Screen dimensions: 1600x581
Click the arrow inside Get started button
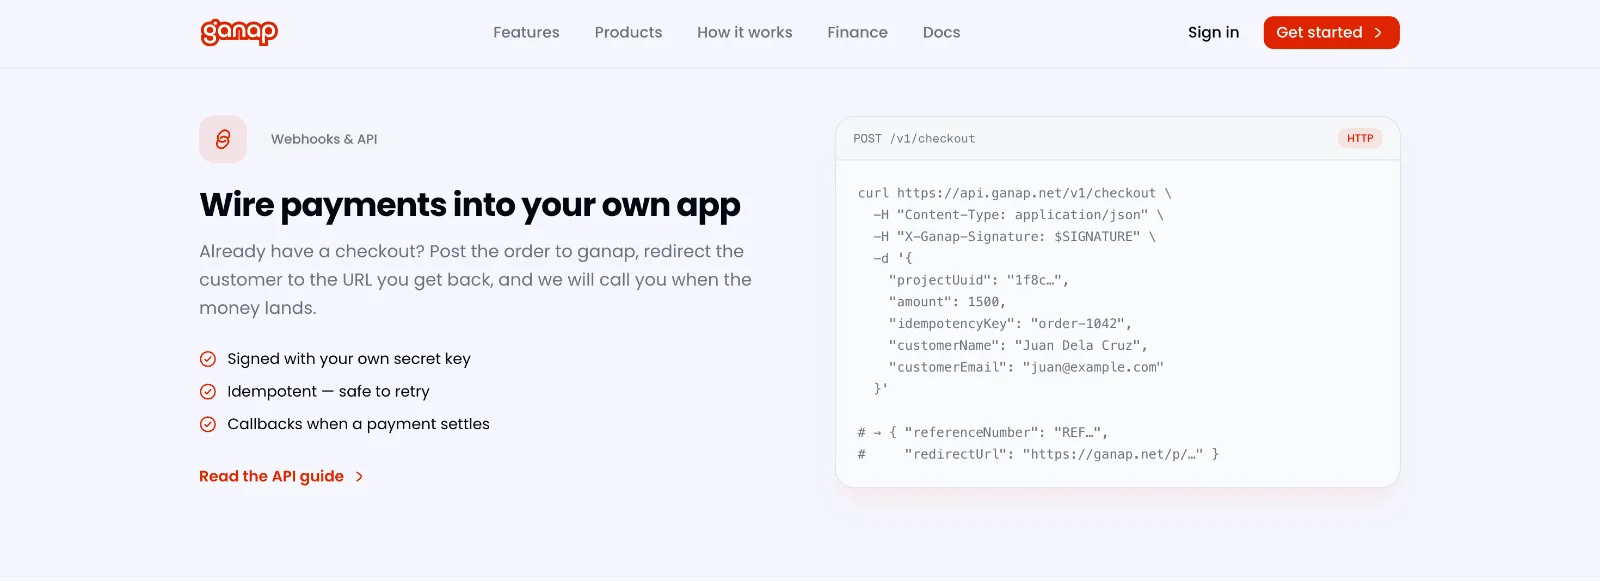pos(1378,33)
